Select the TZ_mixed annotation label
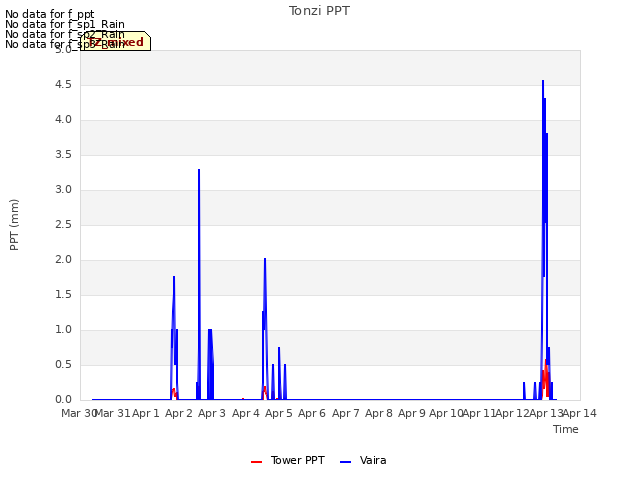 [116, 41]
